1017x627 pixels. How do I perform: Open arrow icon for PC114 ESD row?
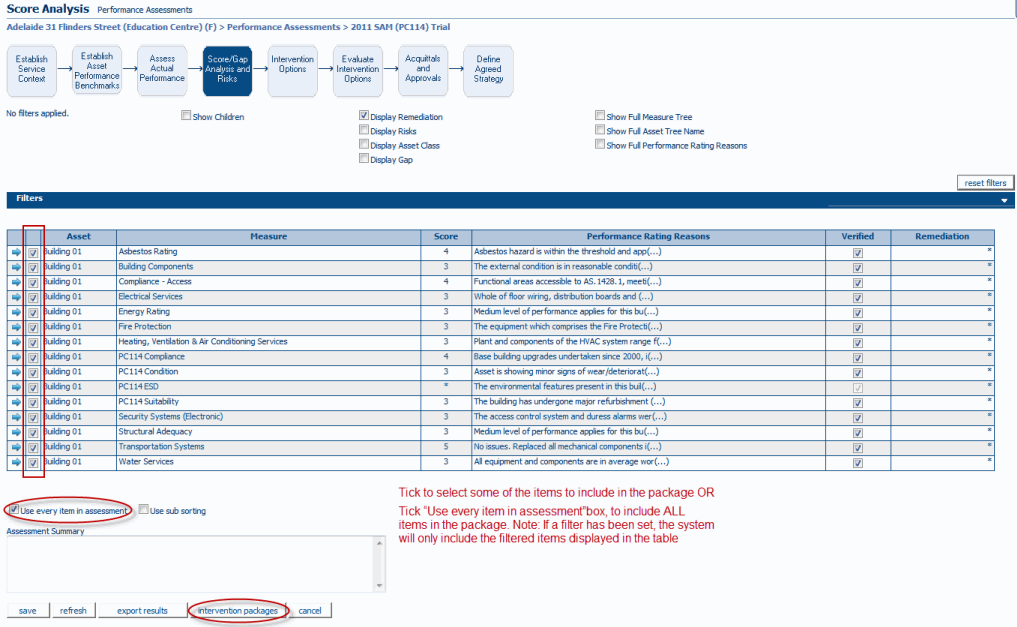(16, 387)
